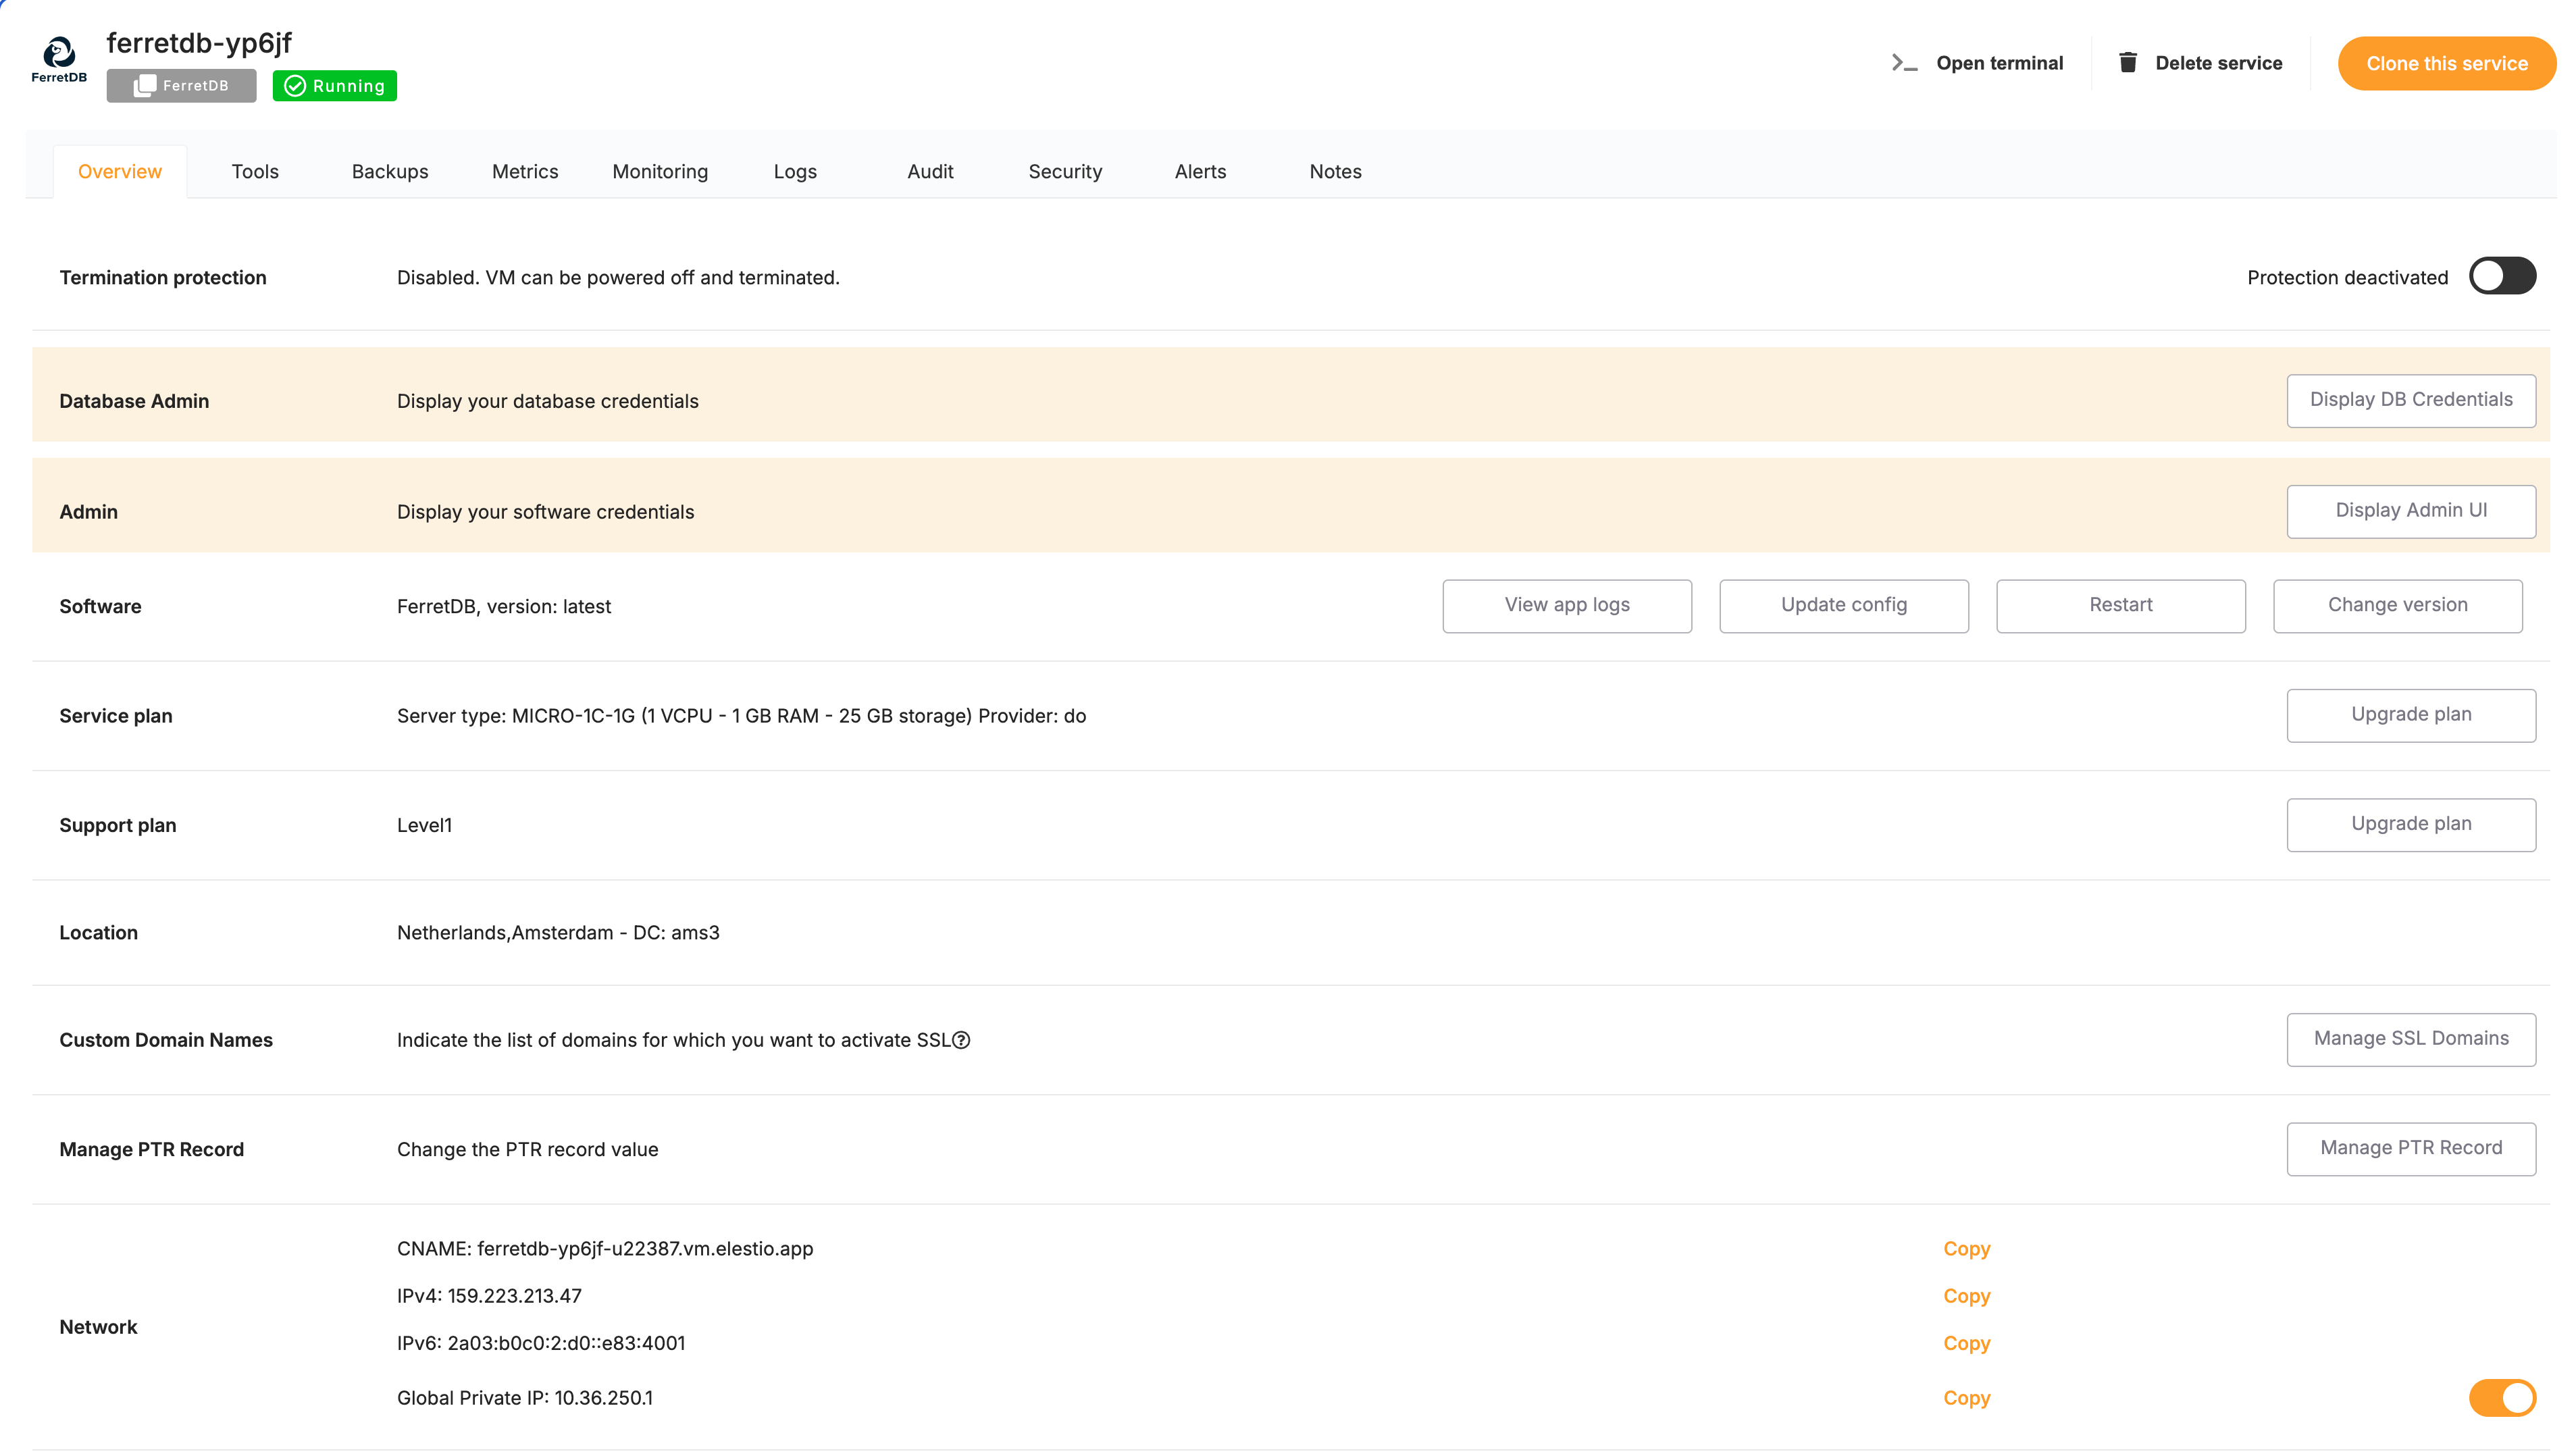The width and height of the screenshot is (2576, 1456).
Task: Switch to the Security tab
Action: [1065, 171]
